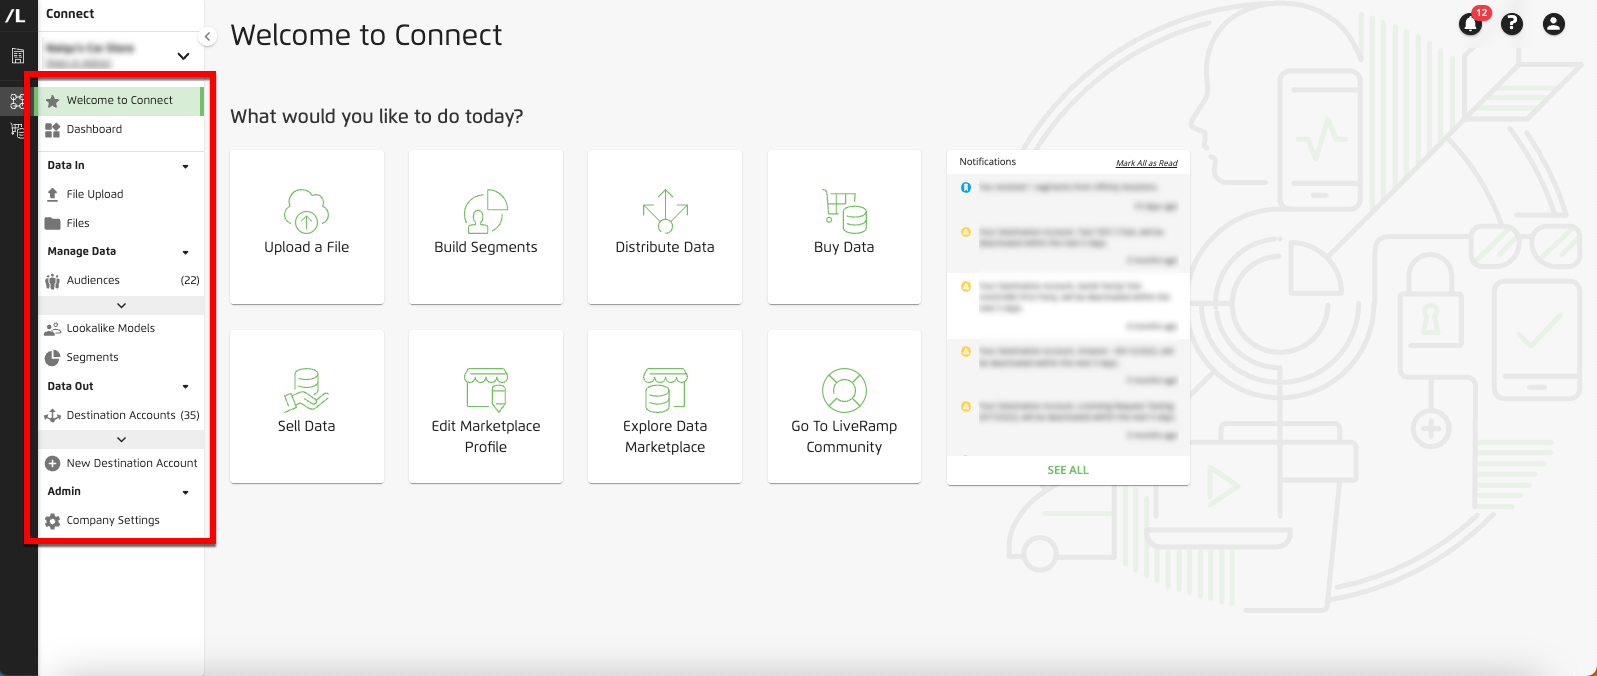Click the Build Segments card

point(486,227)
